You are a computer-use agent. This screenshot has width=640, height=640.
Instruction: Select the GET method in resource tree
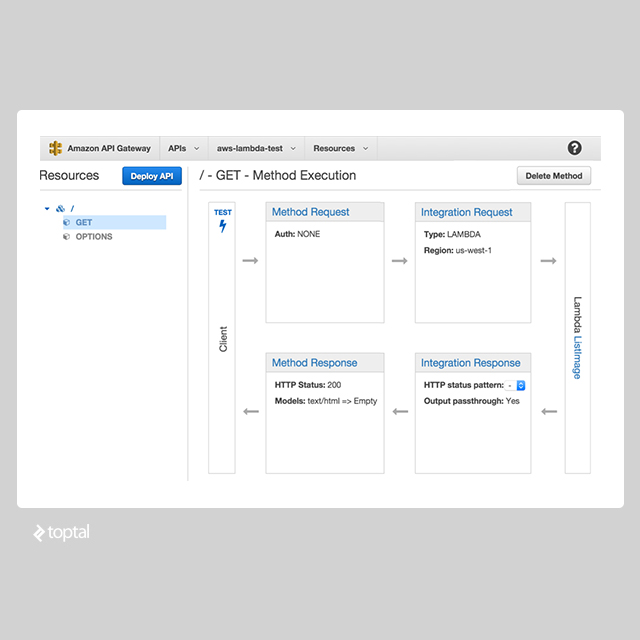[x=84, y=222]
